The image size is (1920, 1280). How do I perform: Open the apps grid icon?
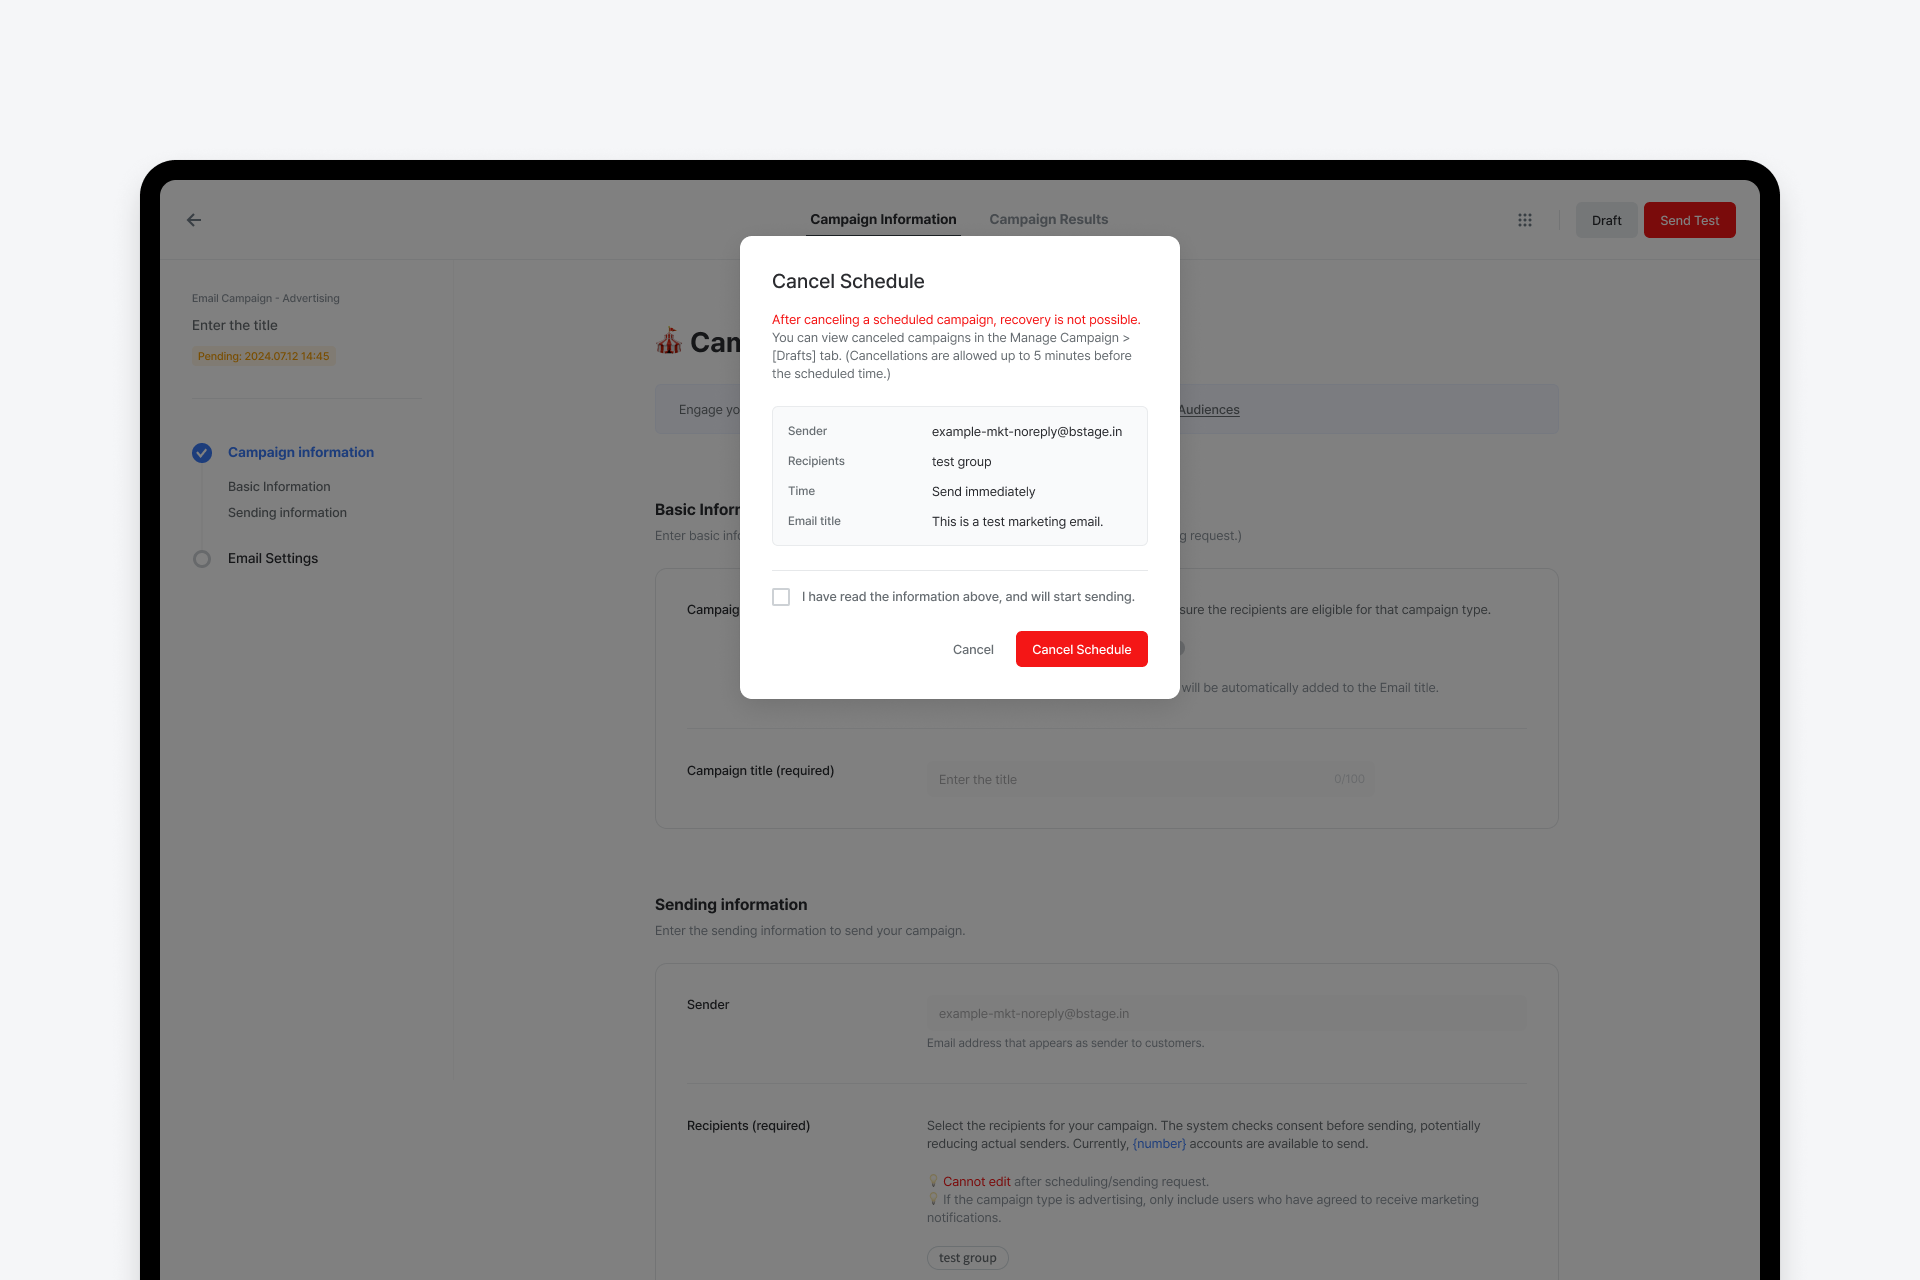[1525, 220]
